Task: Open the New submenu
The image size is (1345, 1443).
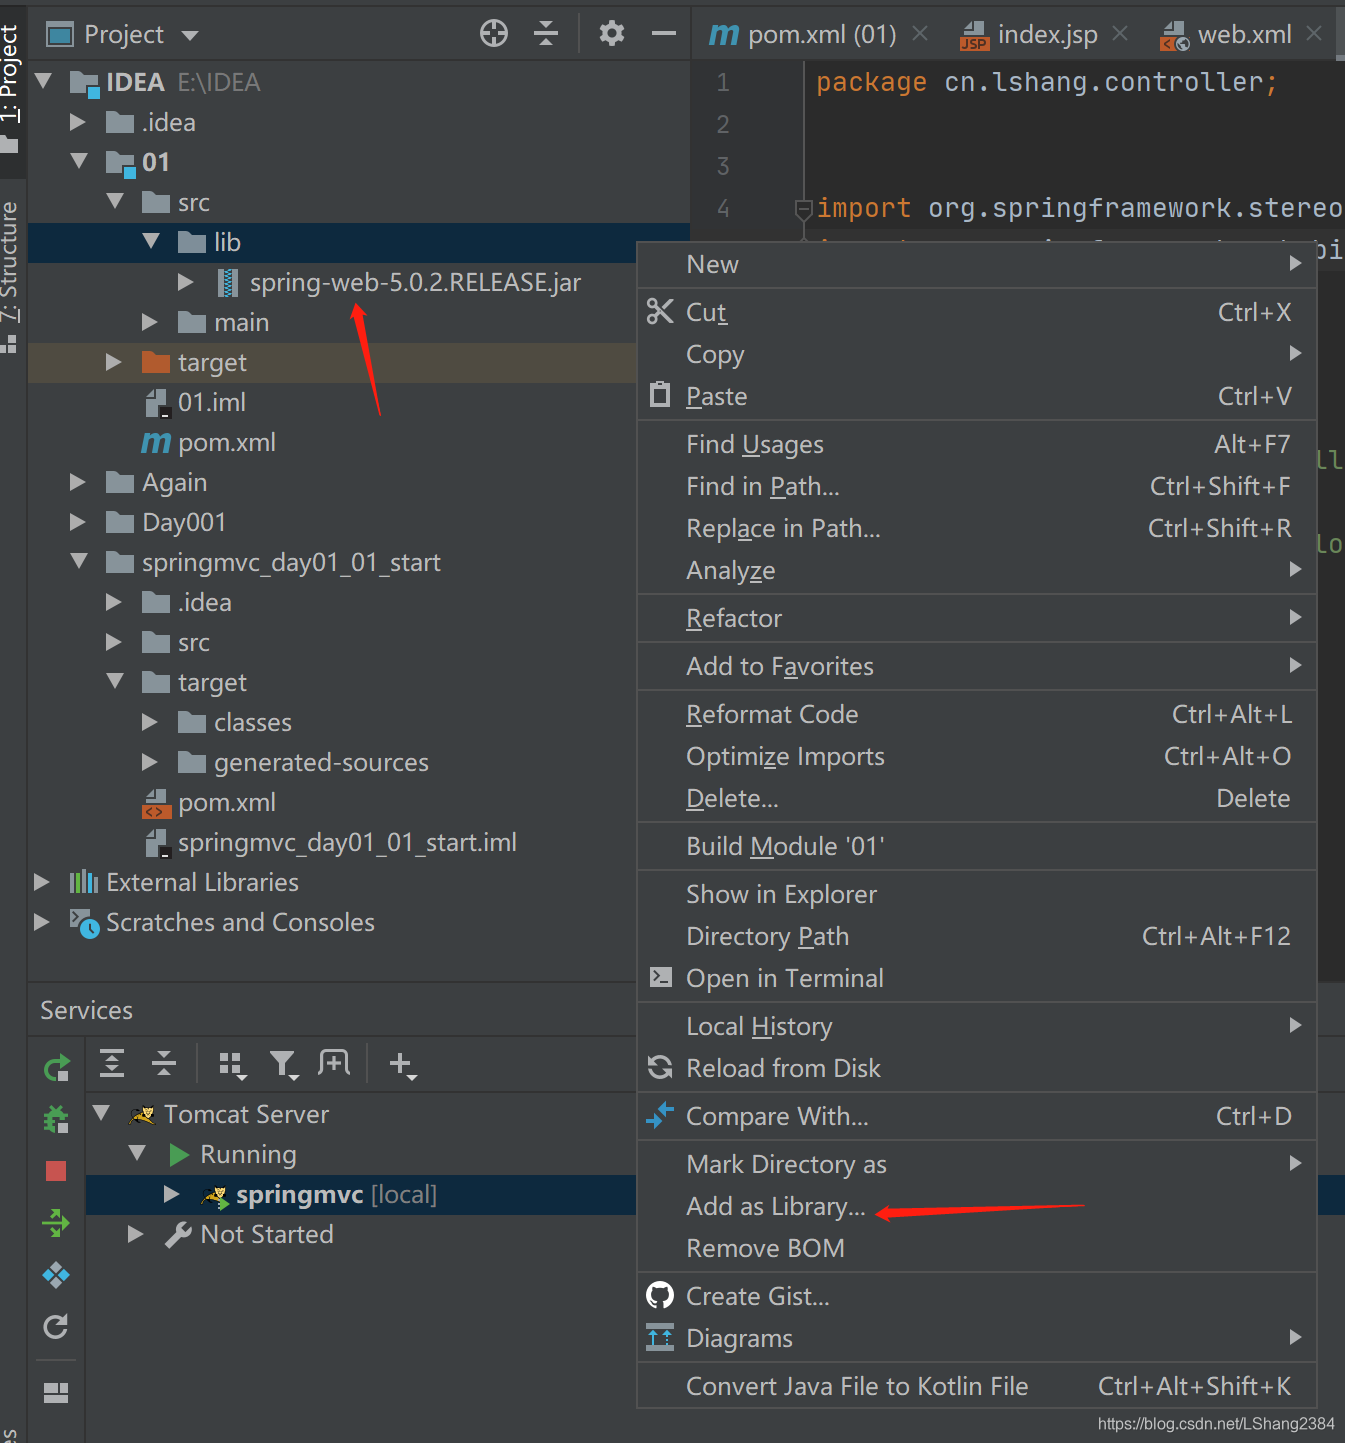Action: point(977,264)
